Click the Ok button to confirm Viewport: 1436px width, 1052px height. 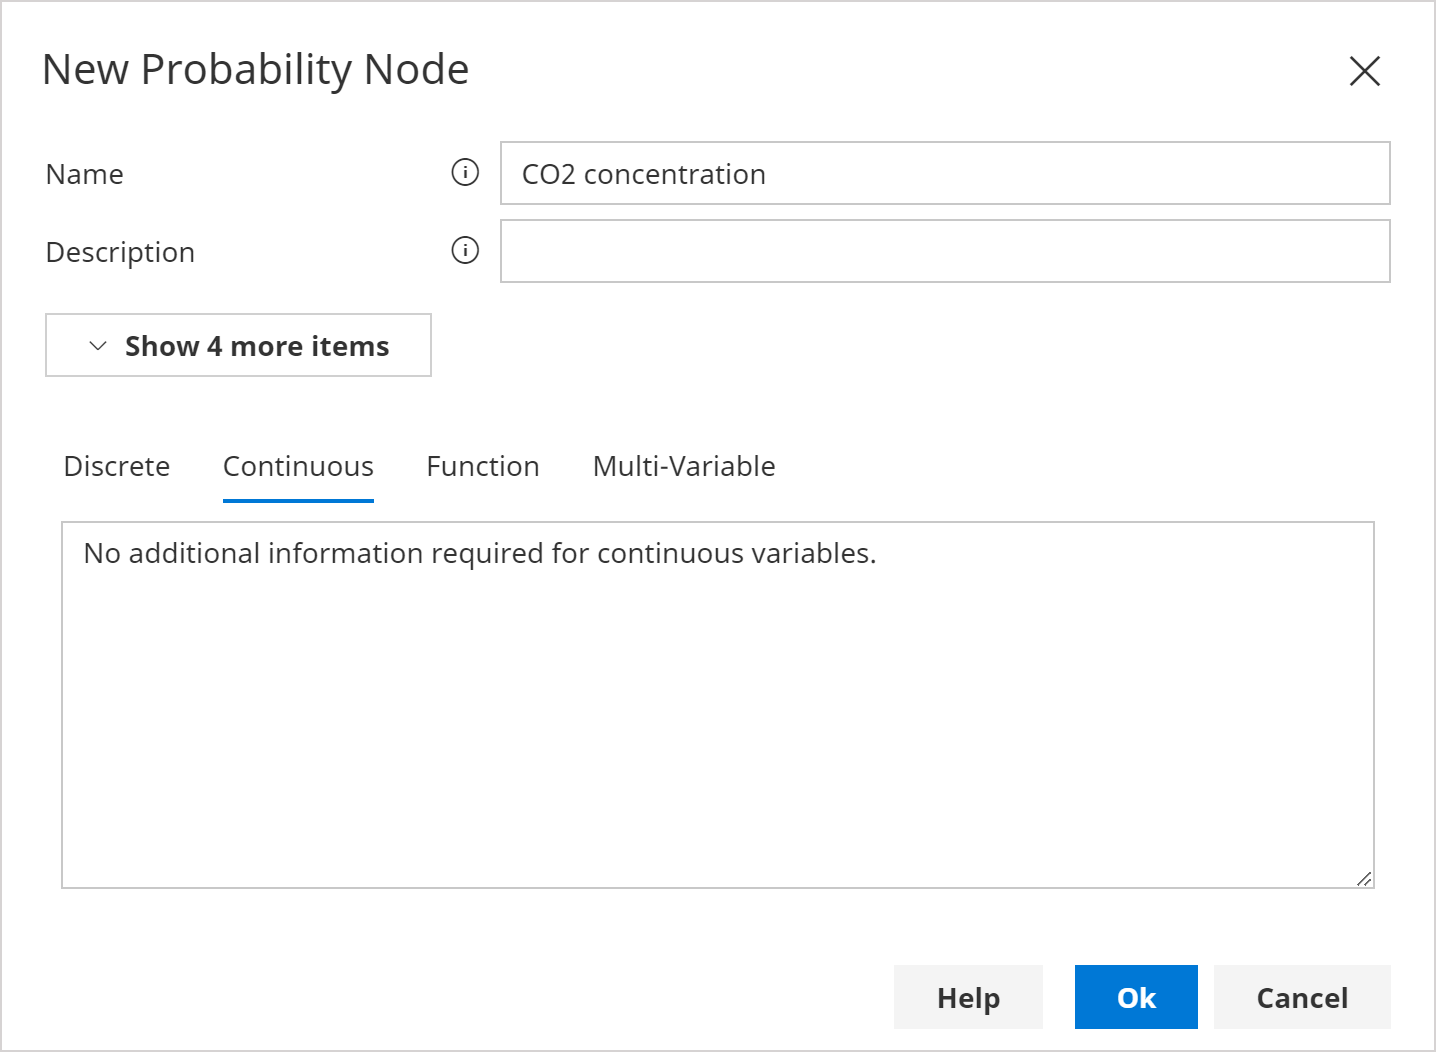pyautogui.click(x=1135, y=997)
